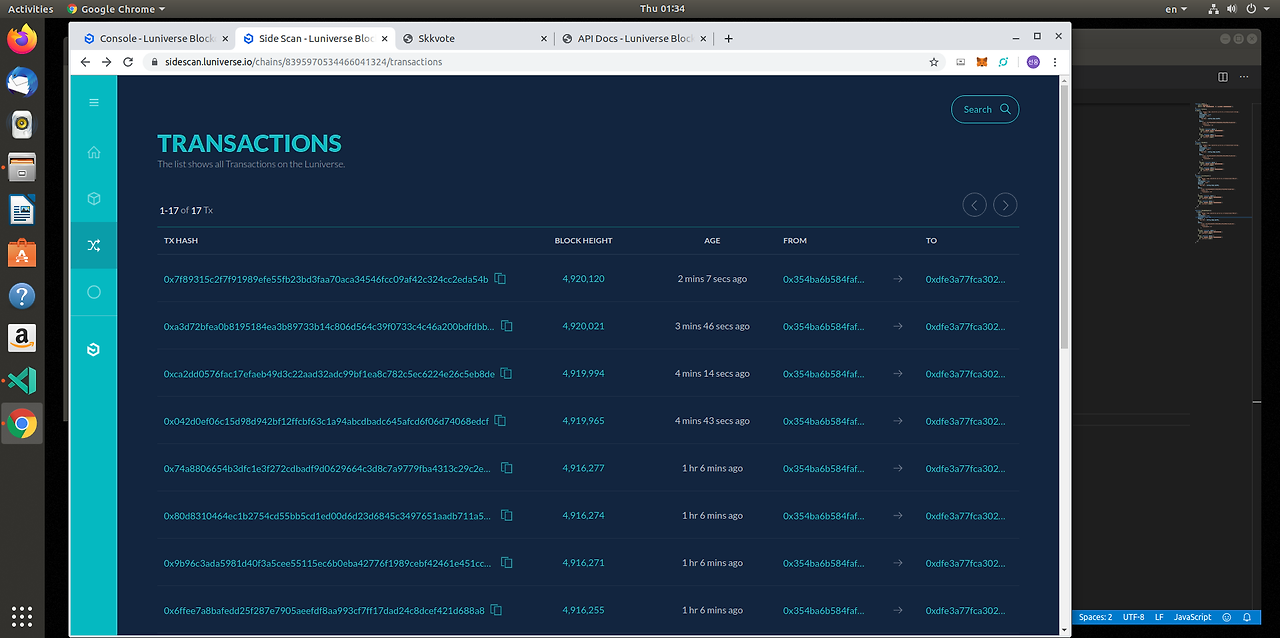1280x638 pixels.
Task: Open a new Chrome tab
Action: [728, 38]
